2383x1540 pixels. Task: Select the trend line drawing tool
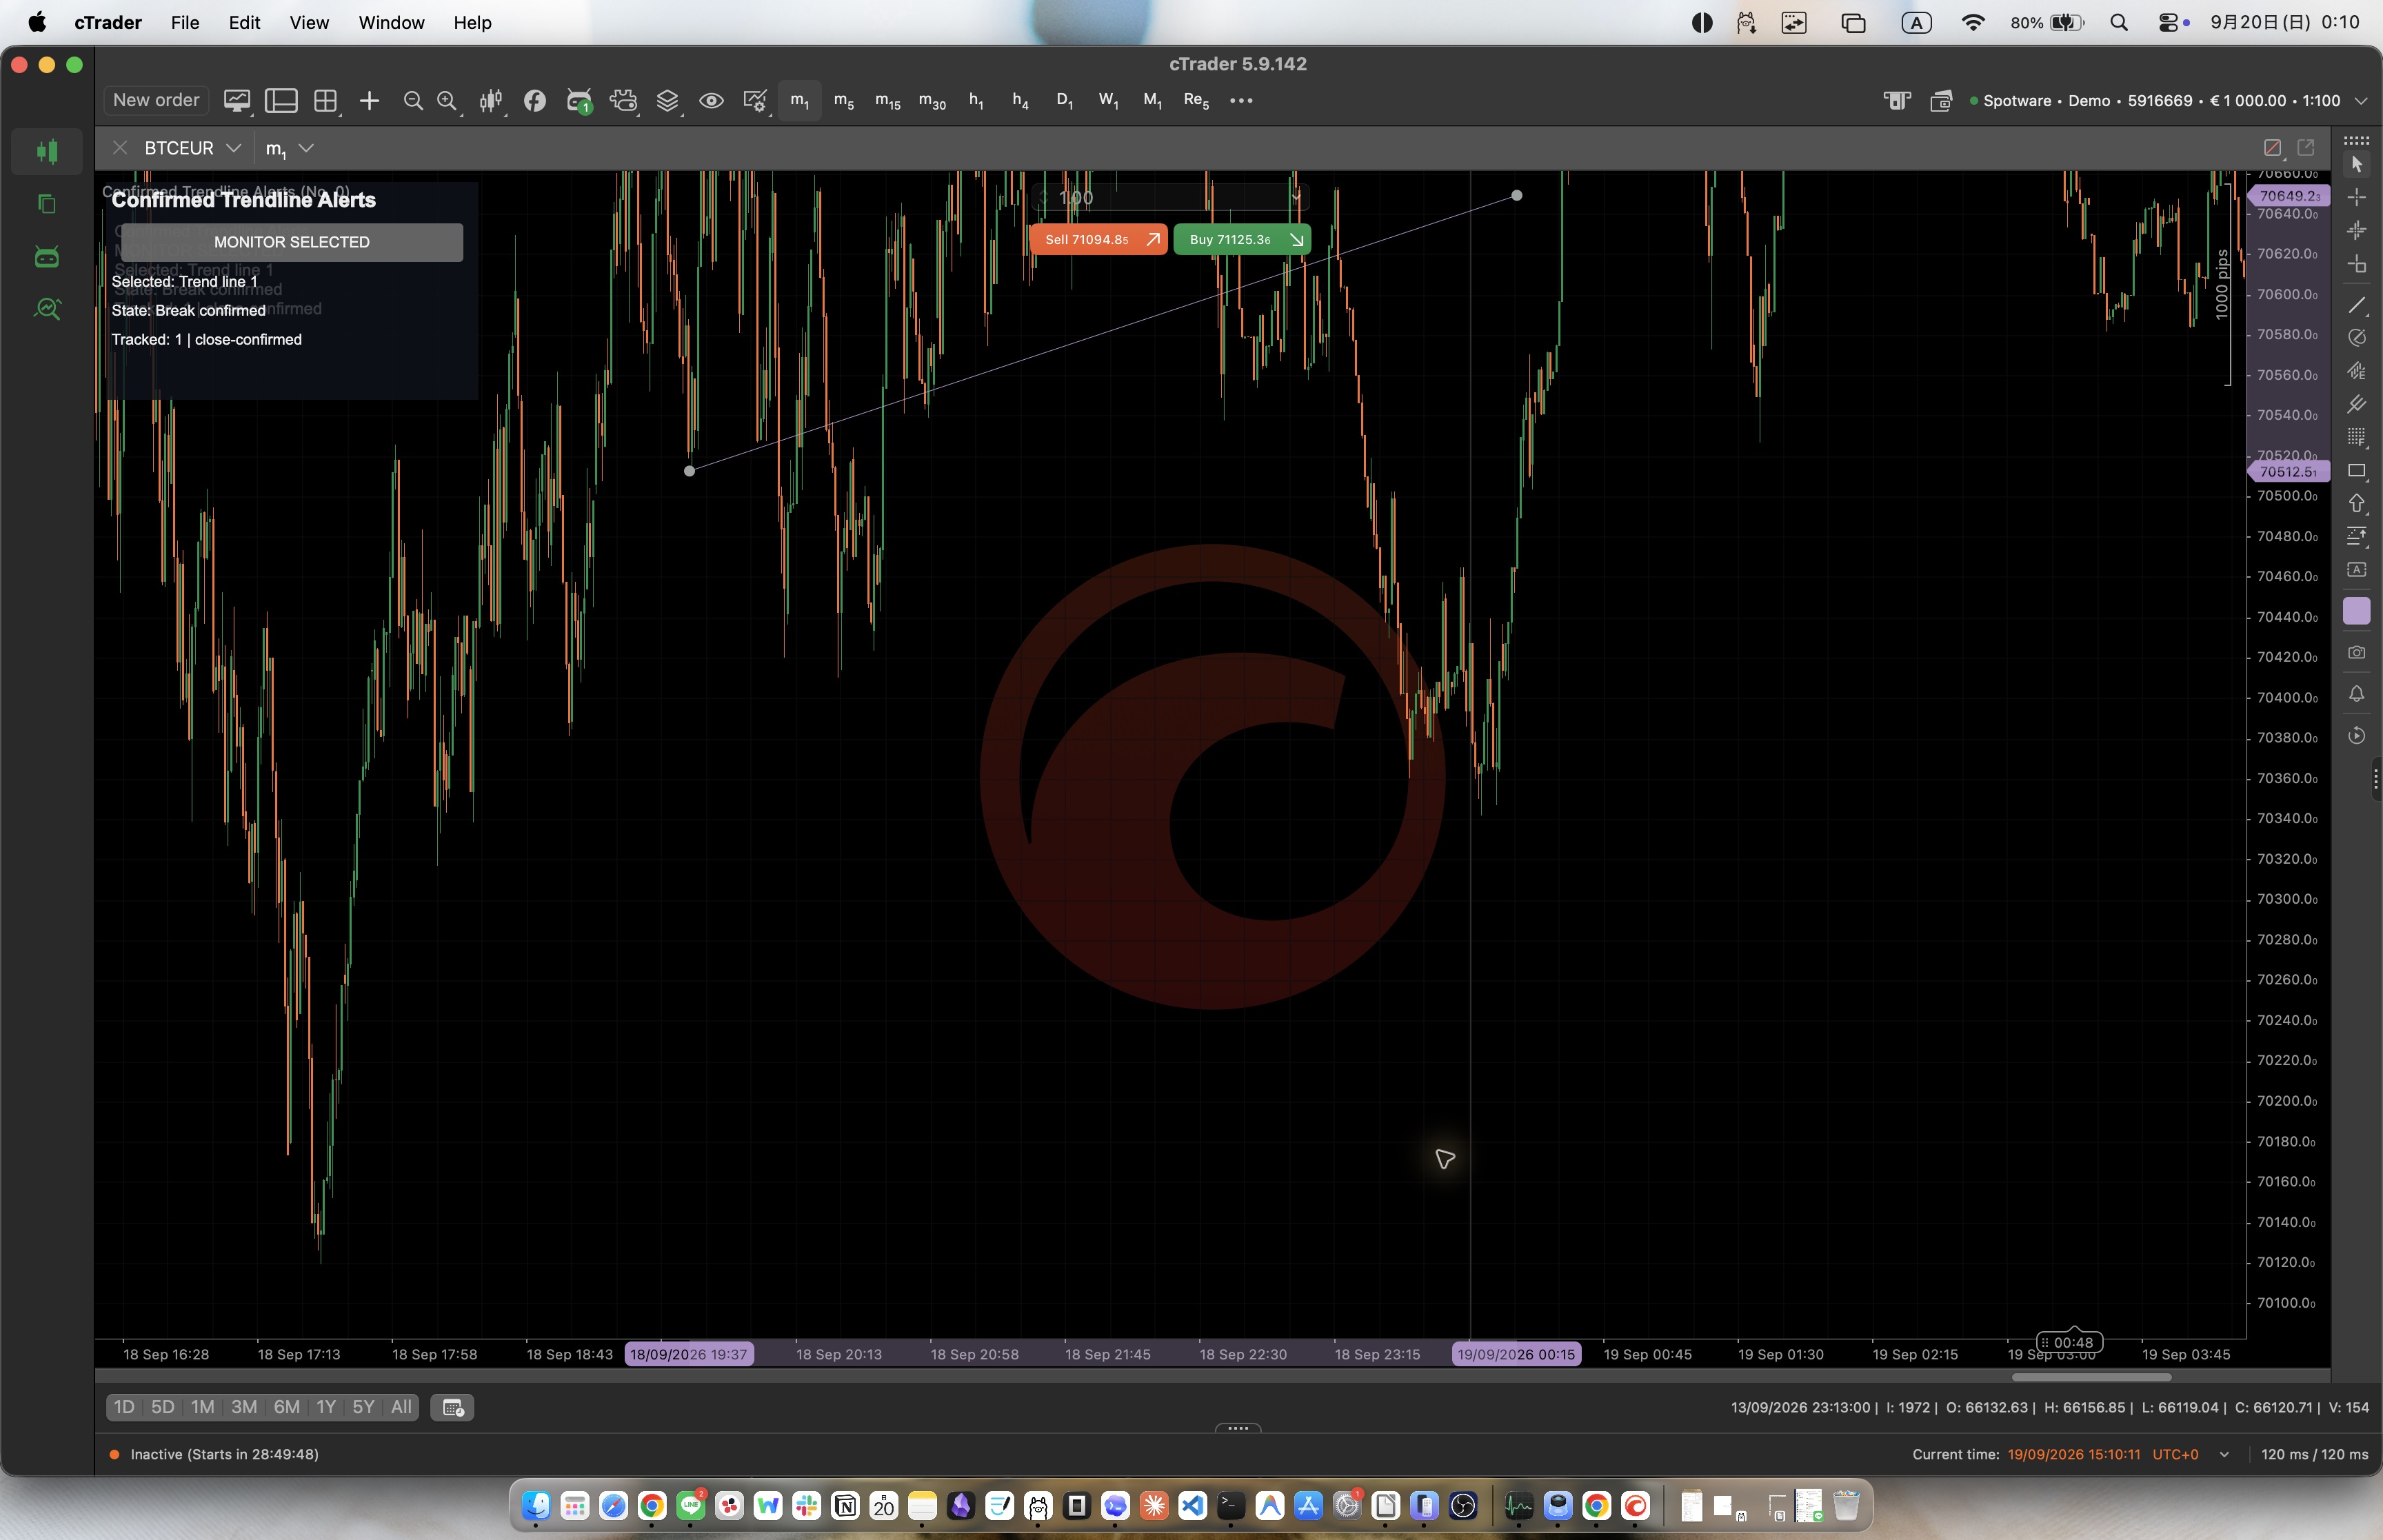(x=2357, y=305)
